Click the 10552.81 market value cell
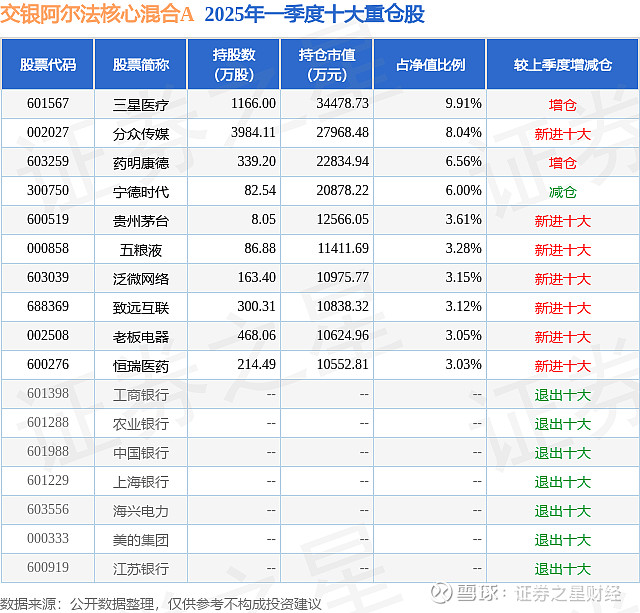 point(343,364)
